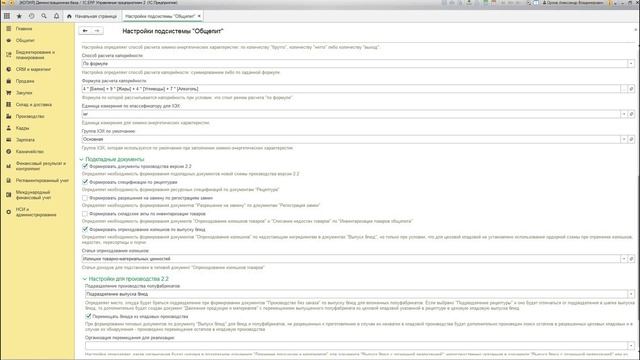This screenshot has width=640, height=360.
Task: Open Favorites star icon
Action: point(19,16)
